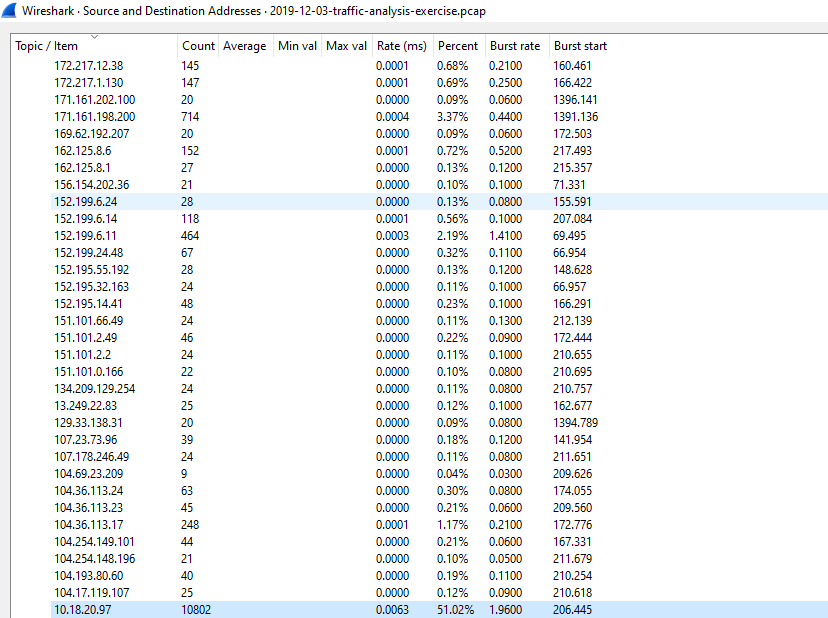This screenshot has width=828, height=618.
Task: Select row 104.254.149.101
Action: click(x=439, y=541)
